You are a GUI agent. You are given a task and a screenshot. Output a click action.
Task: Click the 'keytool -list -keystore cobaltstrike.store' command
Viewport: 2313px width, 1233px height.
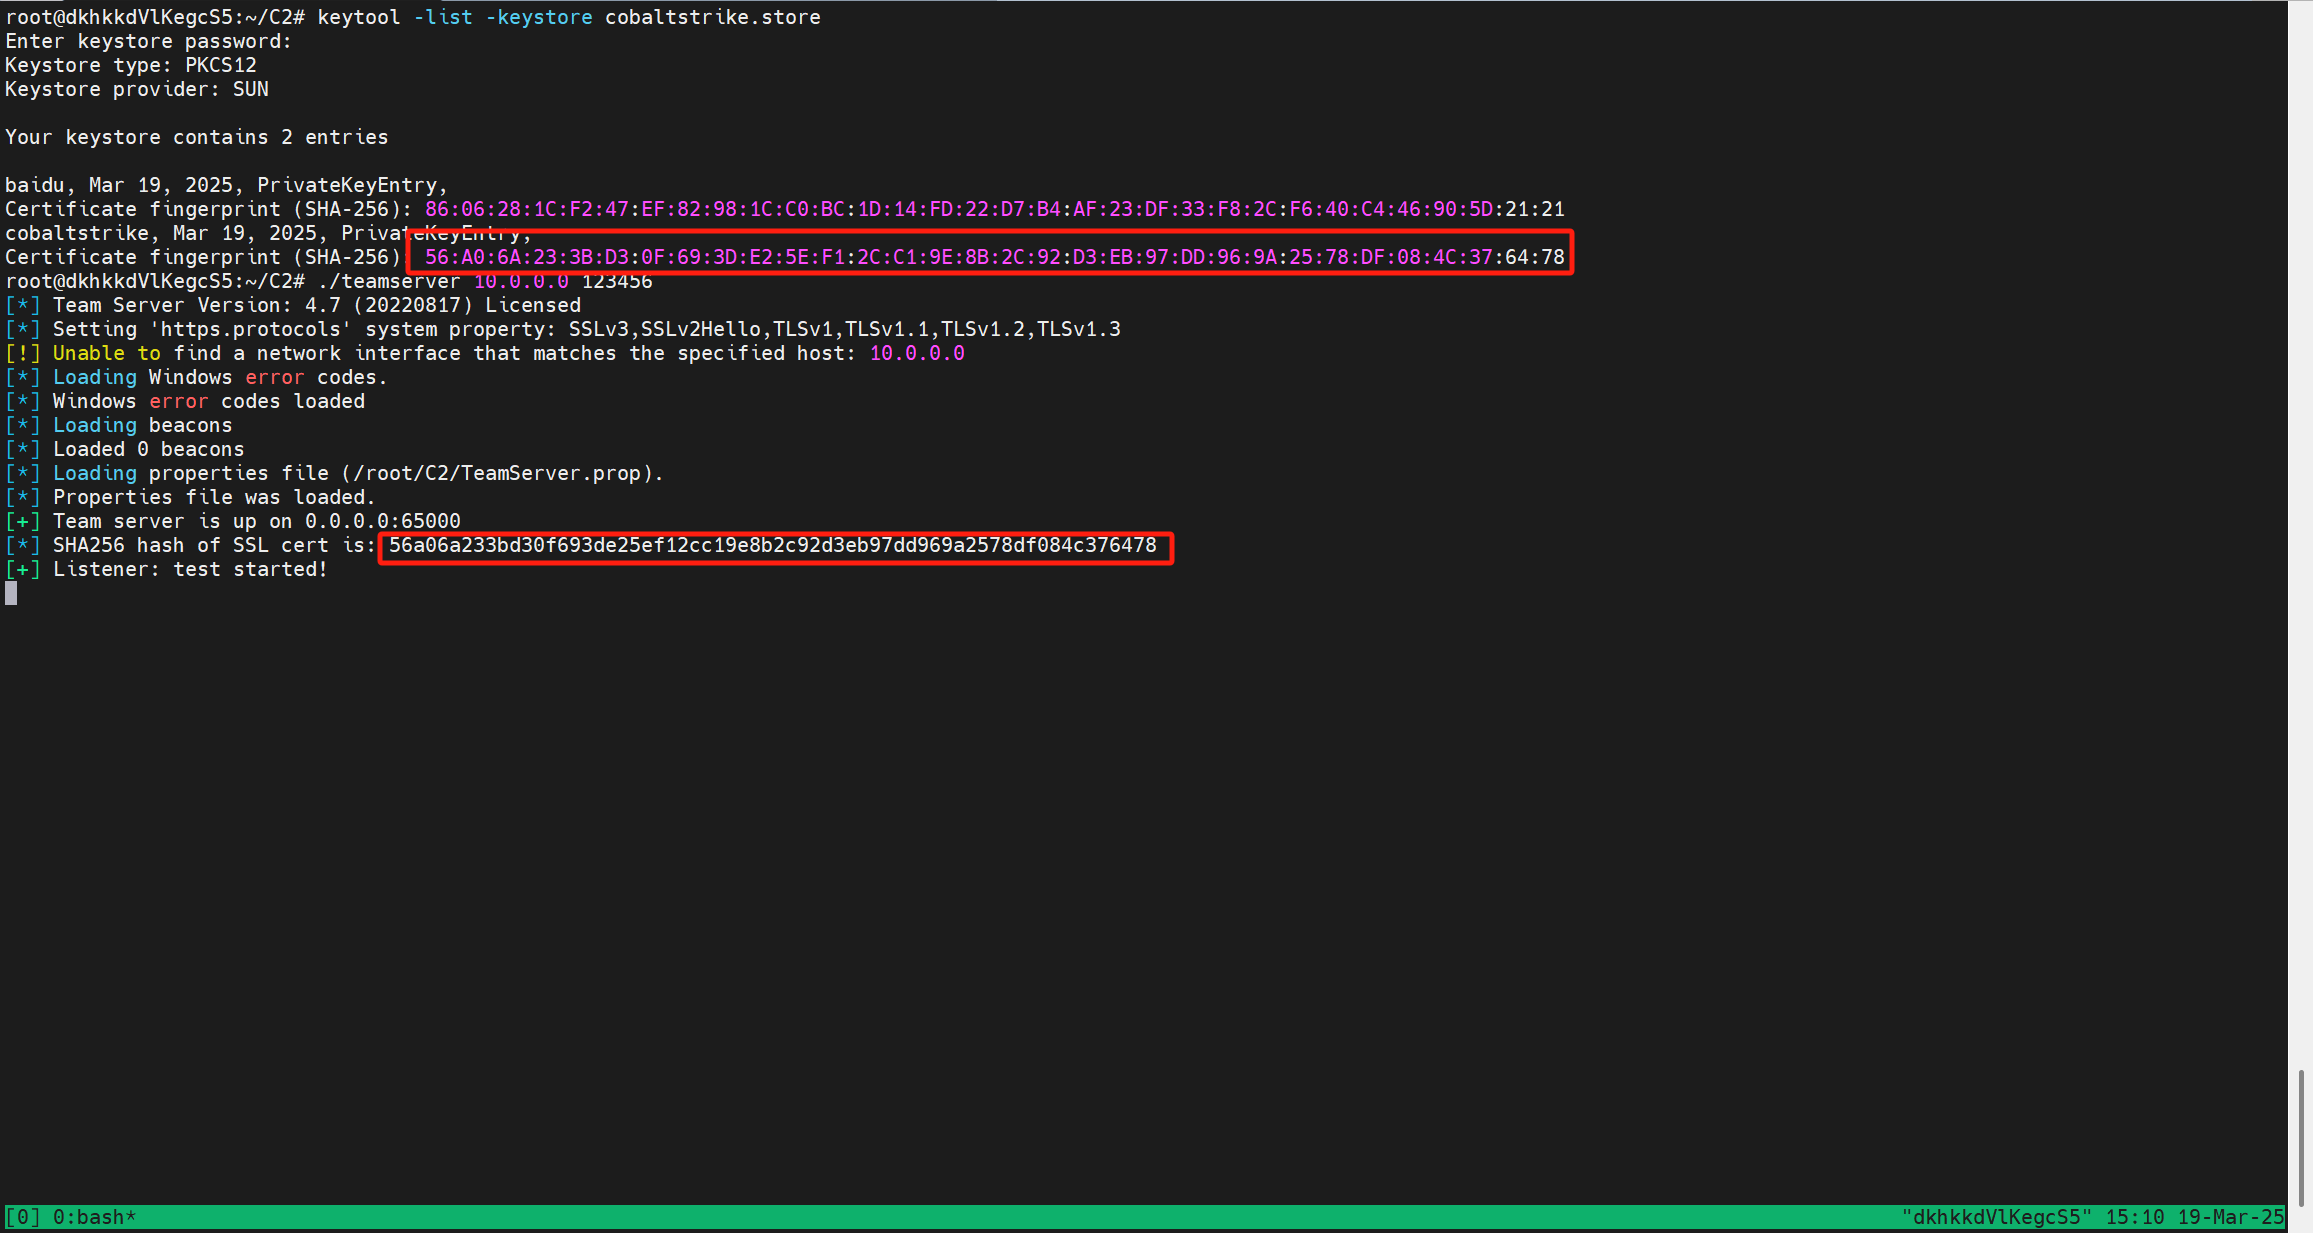pyautogui.click(x=569, y=17)
